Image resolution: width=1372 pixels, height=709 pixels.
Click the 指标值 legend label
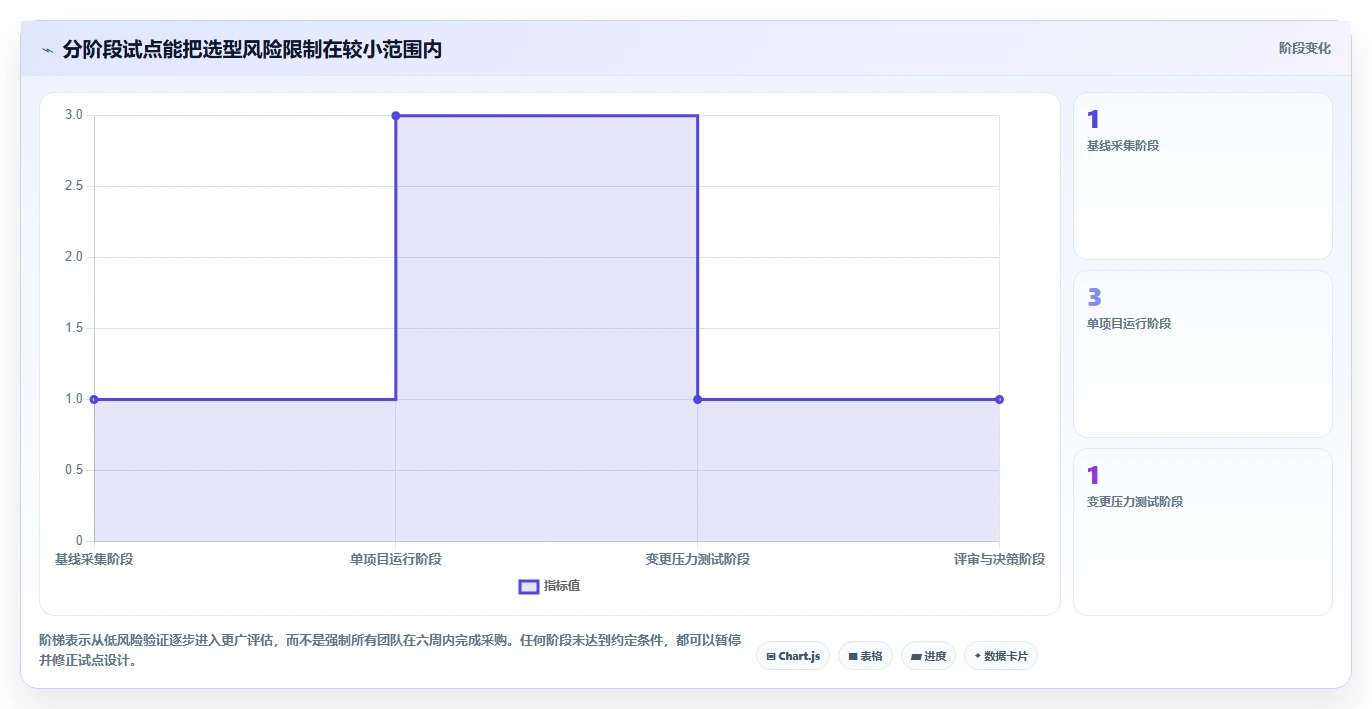[x=562, y=586]
